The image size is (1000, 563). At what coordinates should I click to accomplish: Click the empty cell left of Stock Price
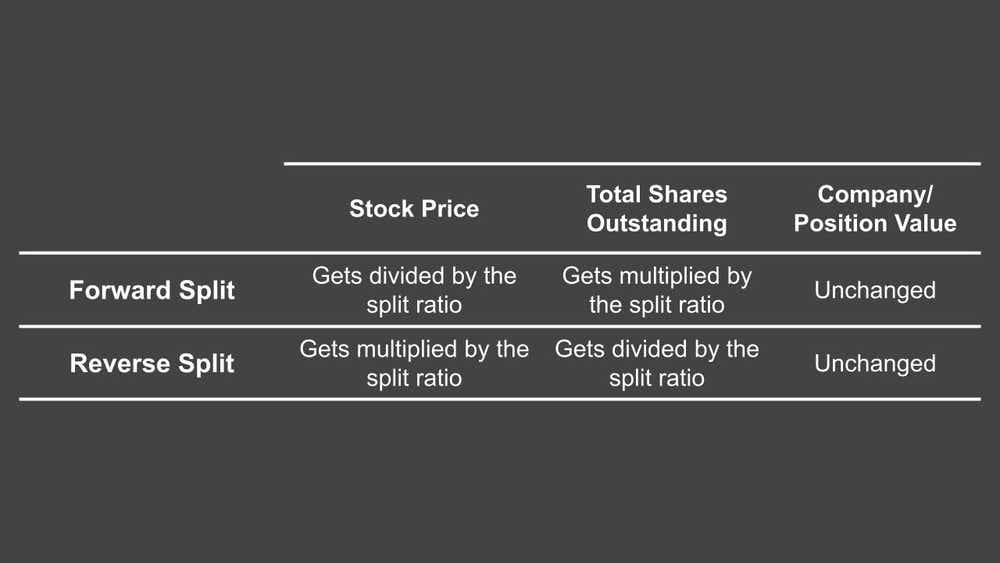click(152, 209)
